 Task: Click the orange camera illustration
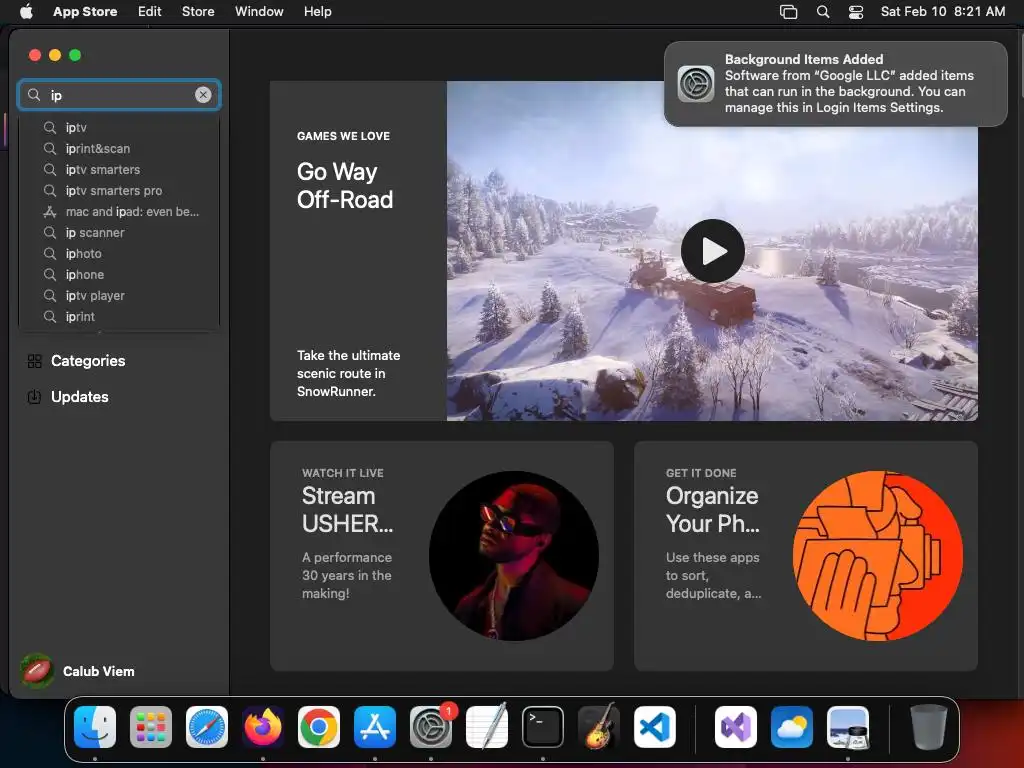pyautogui.click(x=878, y=556)
